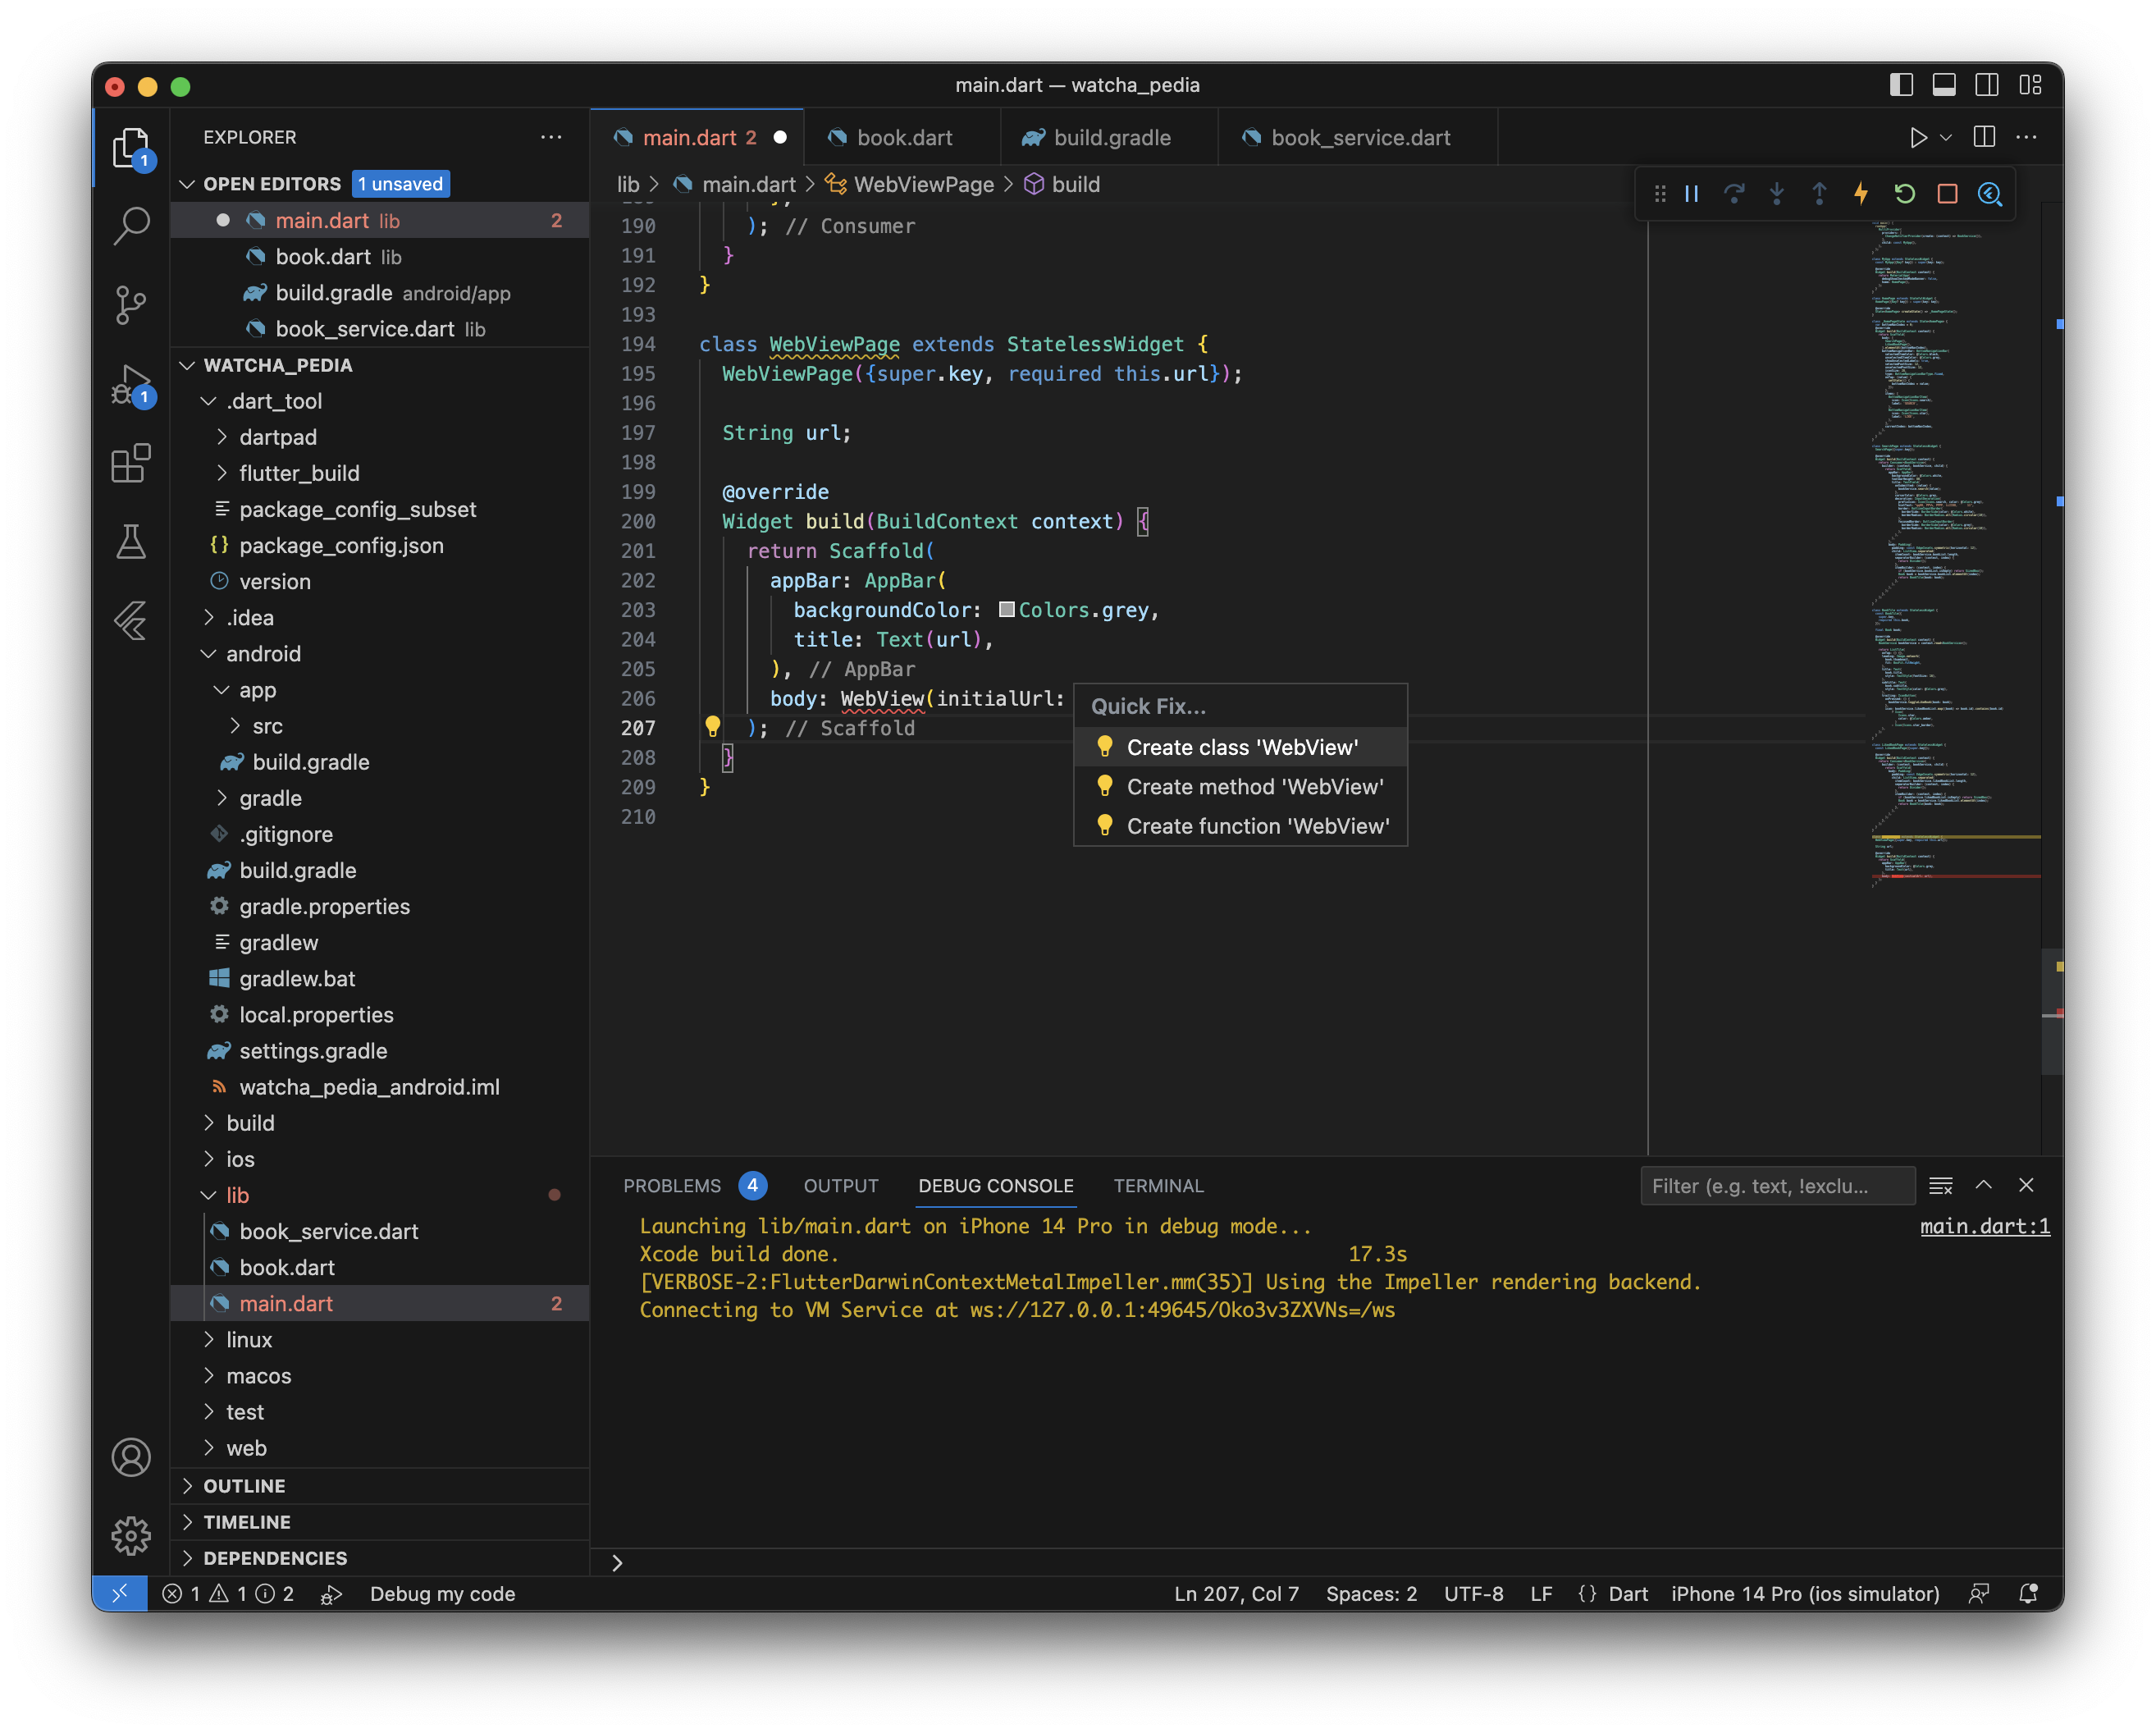Click the Run play button in editor title
Image resolution: width=2156 pixels, height=1733 pixels.
pyautogui.click(x=1918, y=137)
